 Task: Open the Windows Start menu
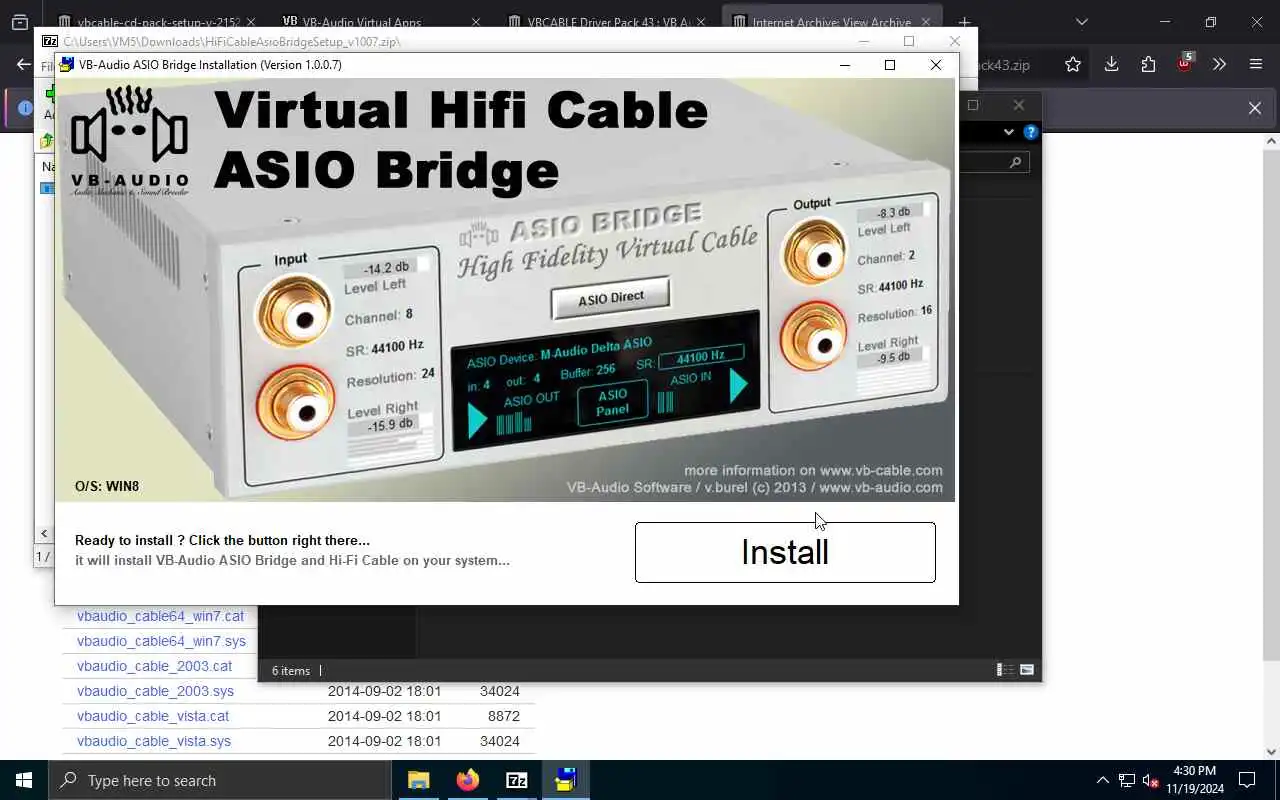[x=24, y=780]
